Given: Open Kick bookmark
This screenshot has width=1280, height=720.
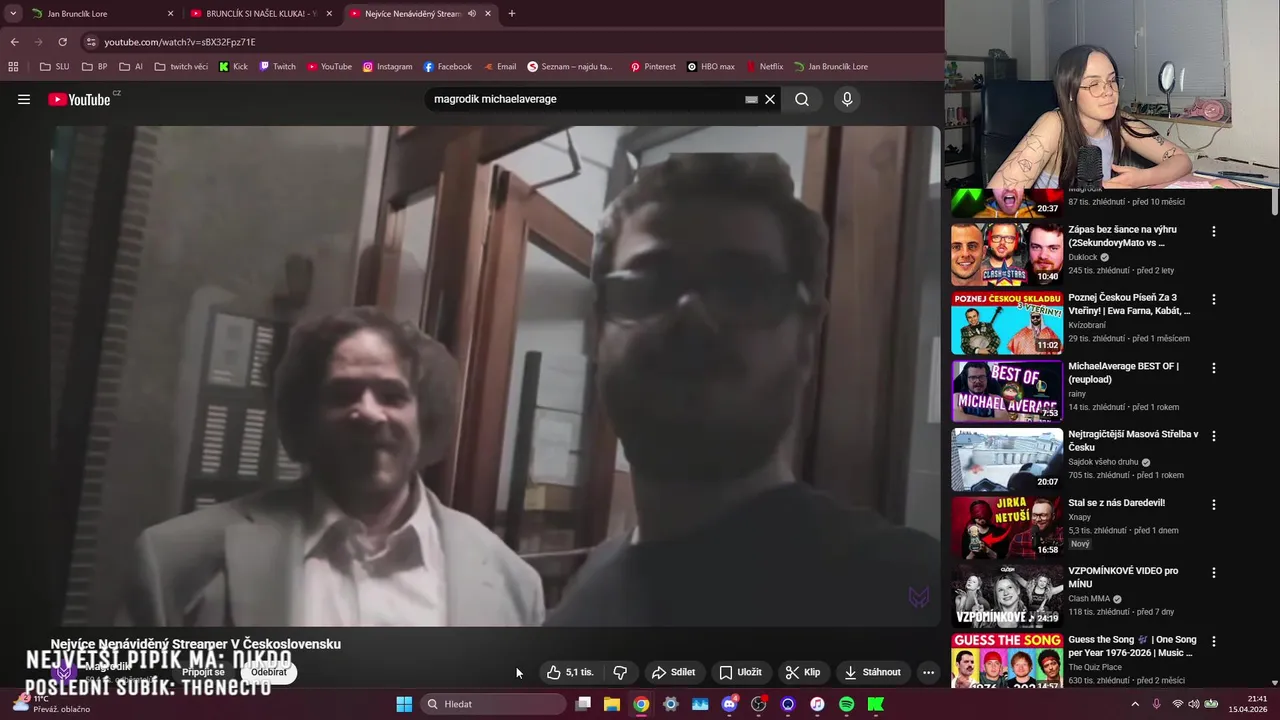Looking at the screenshot, I should click(233, 67).
